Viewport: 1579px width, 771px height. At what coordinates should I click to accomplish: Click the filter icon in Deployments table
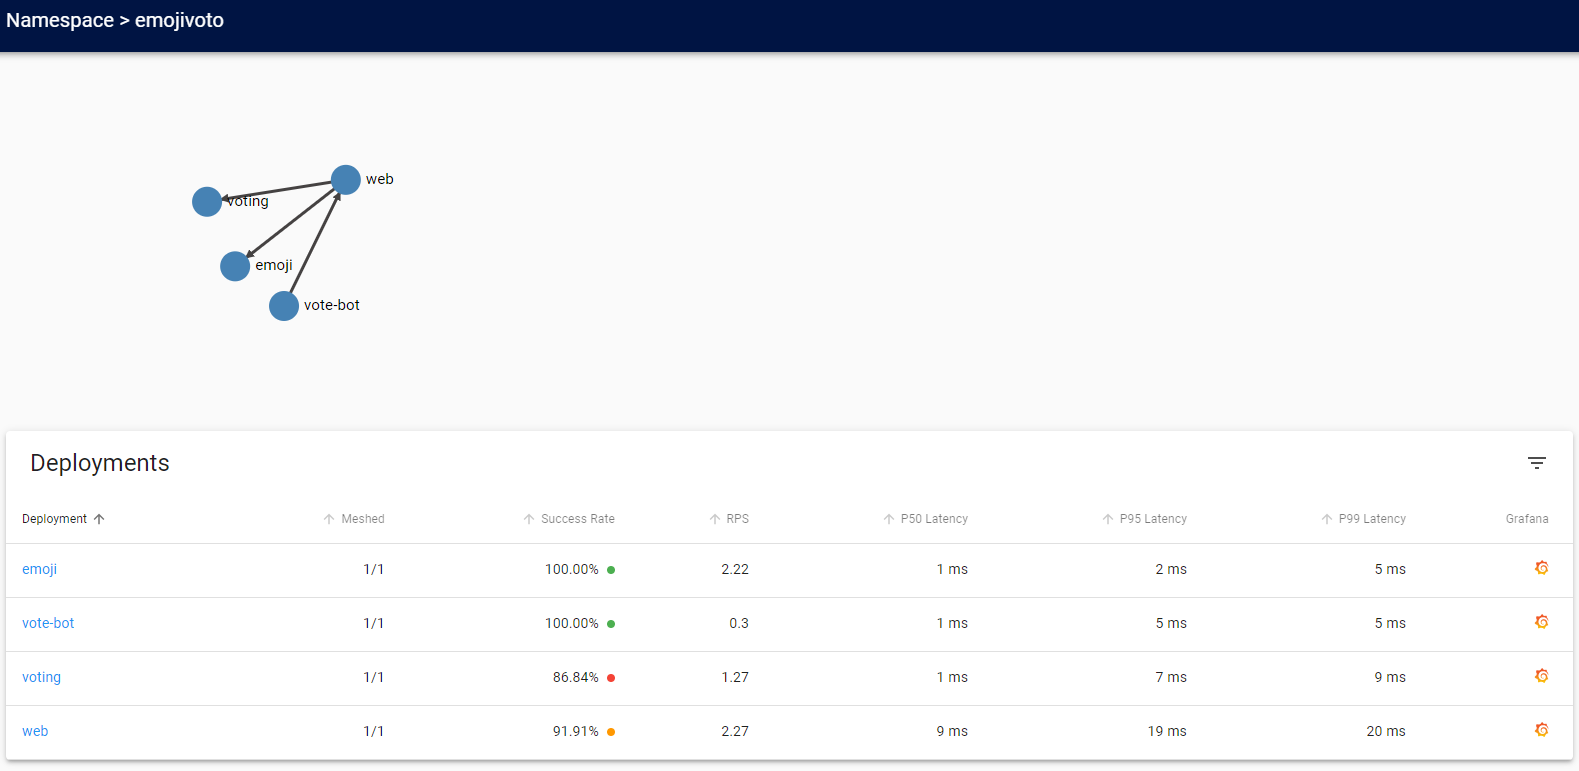tap(1537, 463)
